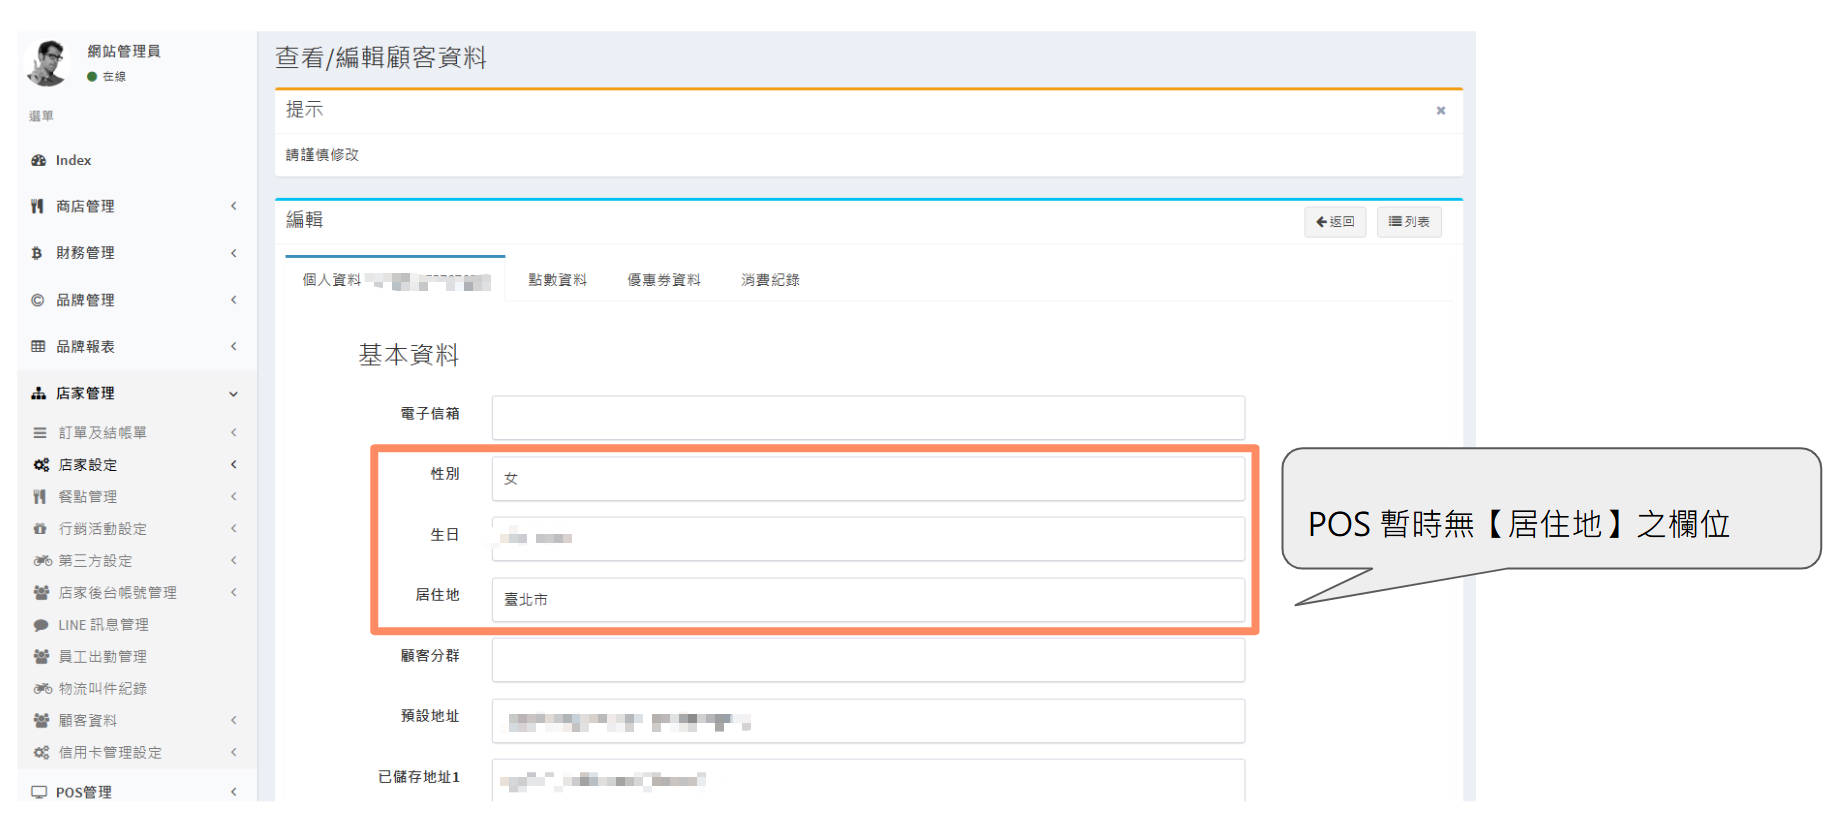Open the 優惠券資料 tab
Screen dimensions: 1829x820
point(663,280)
